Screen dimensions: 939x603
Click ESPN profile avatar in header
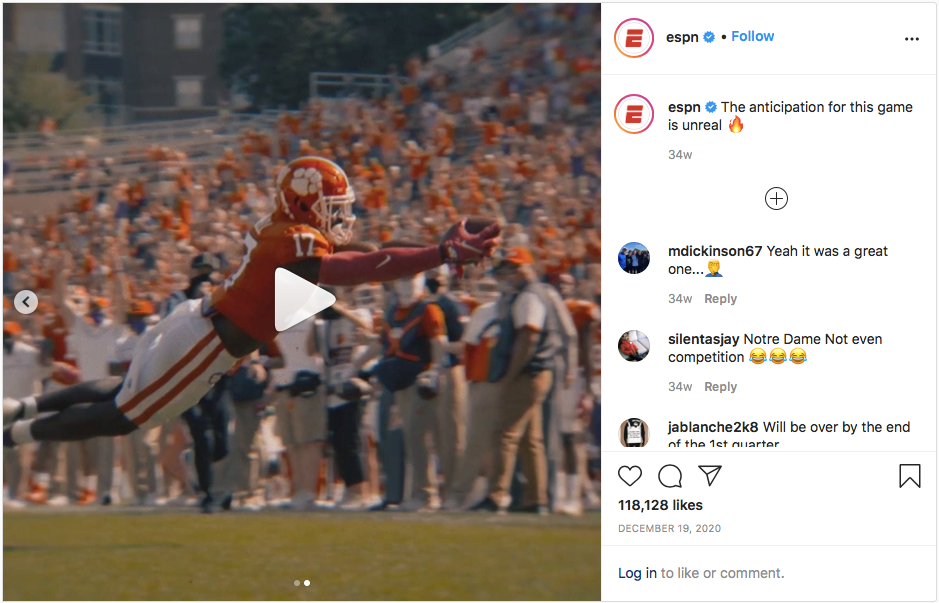point(633,38)
